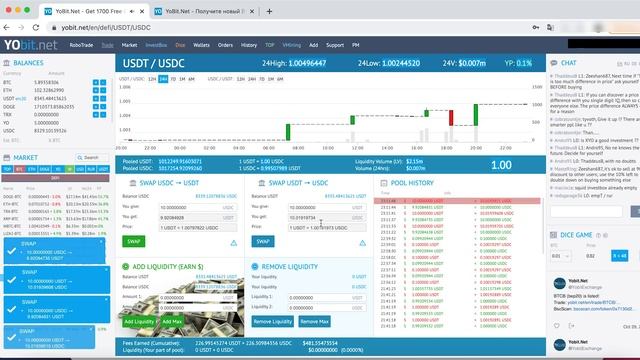Open the Dice menu item
This screenshot has height=360, width=640.
[x=180, y=45]
